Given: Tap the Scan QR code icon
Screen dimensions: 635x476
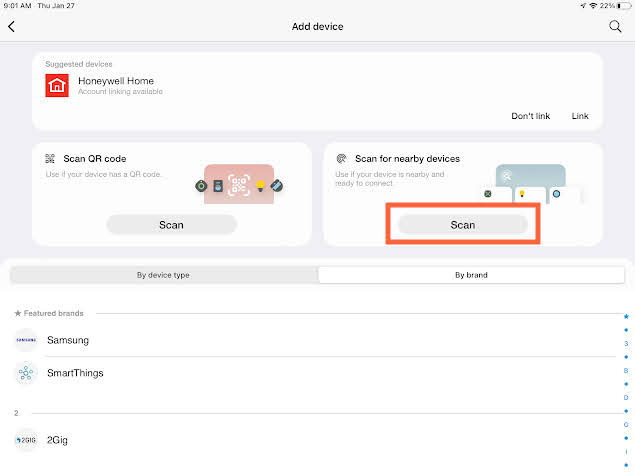Looking at the screenshot, I should pos(50,159).
